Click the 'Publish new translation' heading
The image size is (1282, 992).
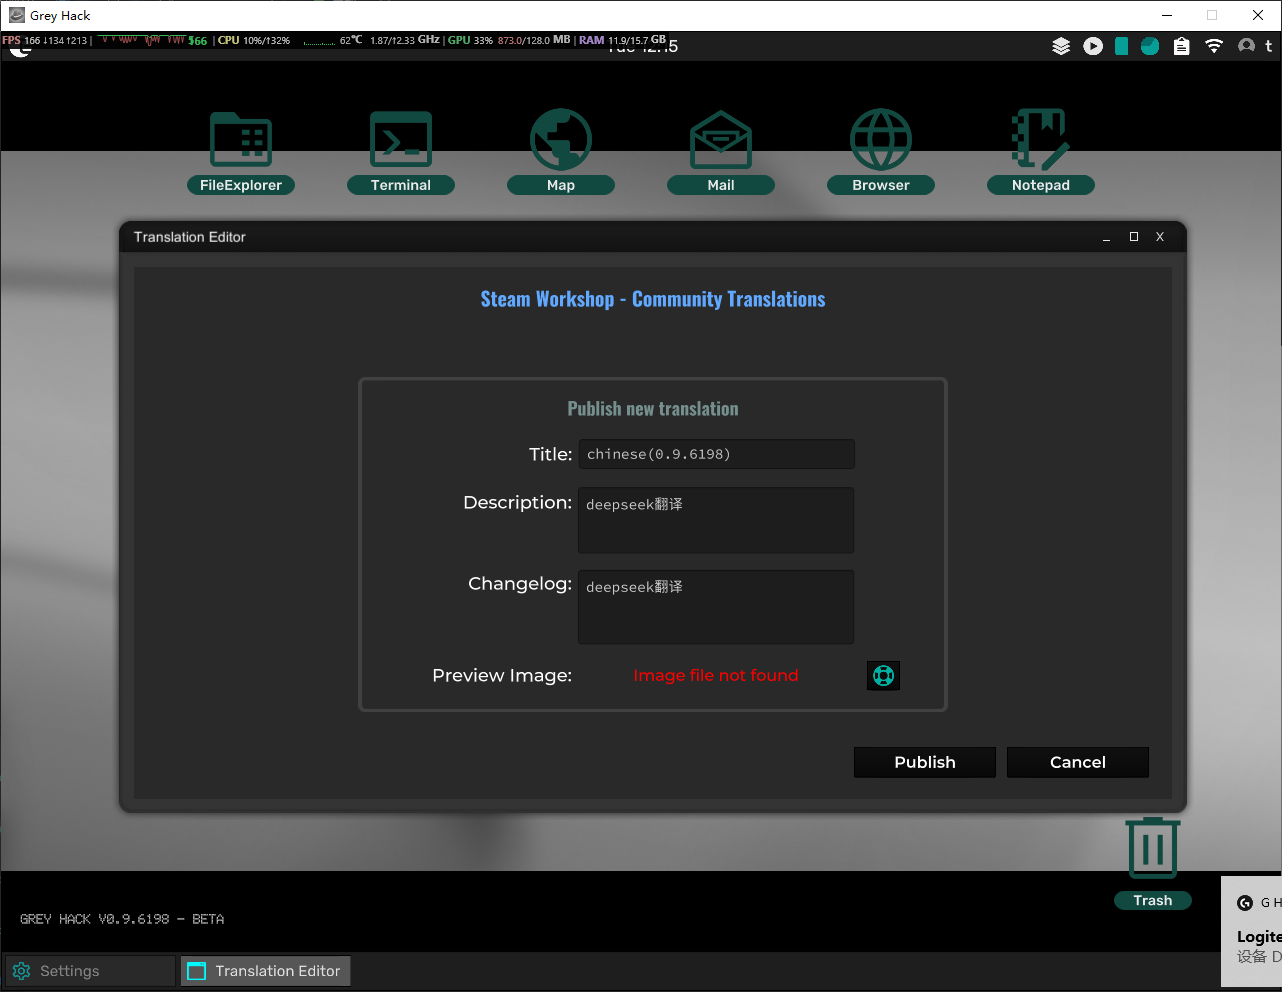pos(653,409)
